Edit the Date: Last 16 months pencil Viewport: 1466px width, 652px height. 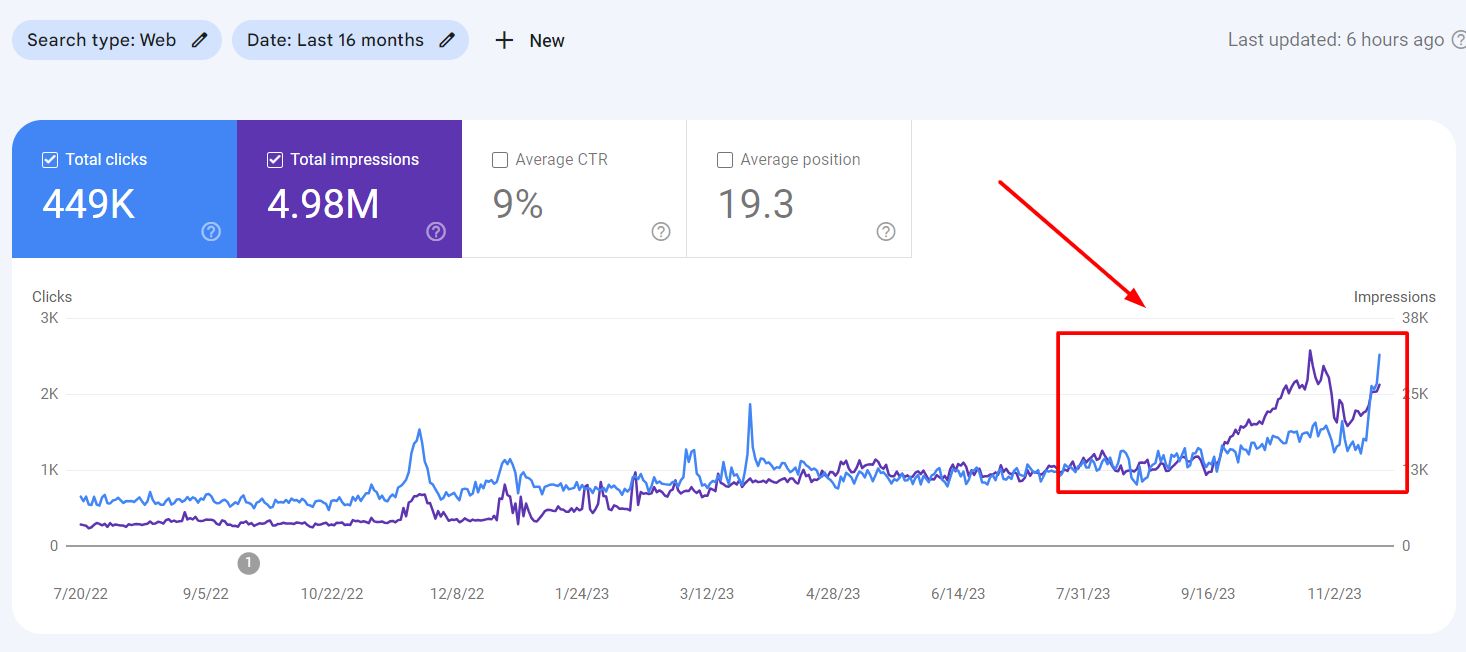point(447,40)
